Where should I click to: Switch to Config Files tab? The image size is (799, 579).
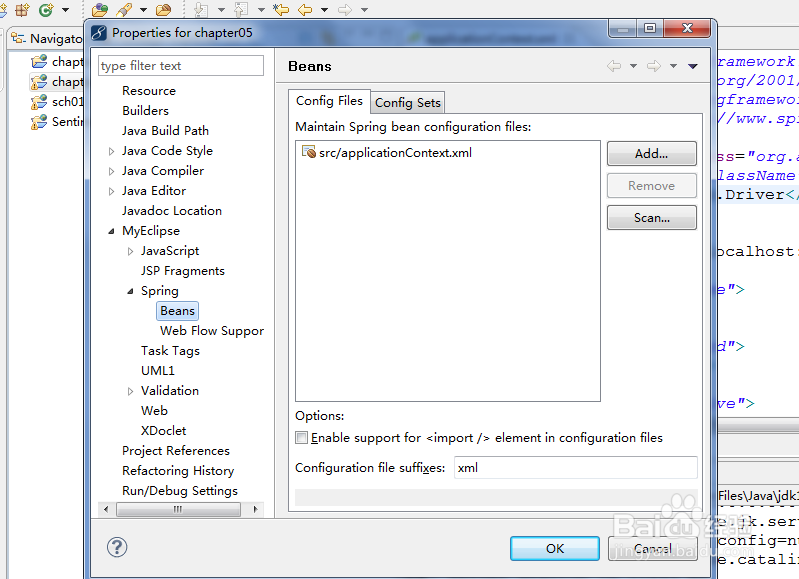click(x=329, y=101)
